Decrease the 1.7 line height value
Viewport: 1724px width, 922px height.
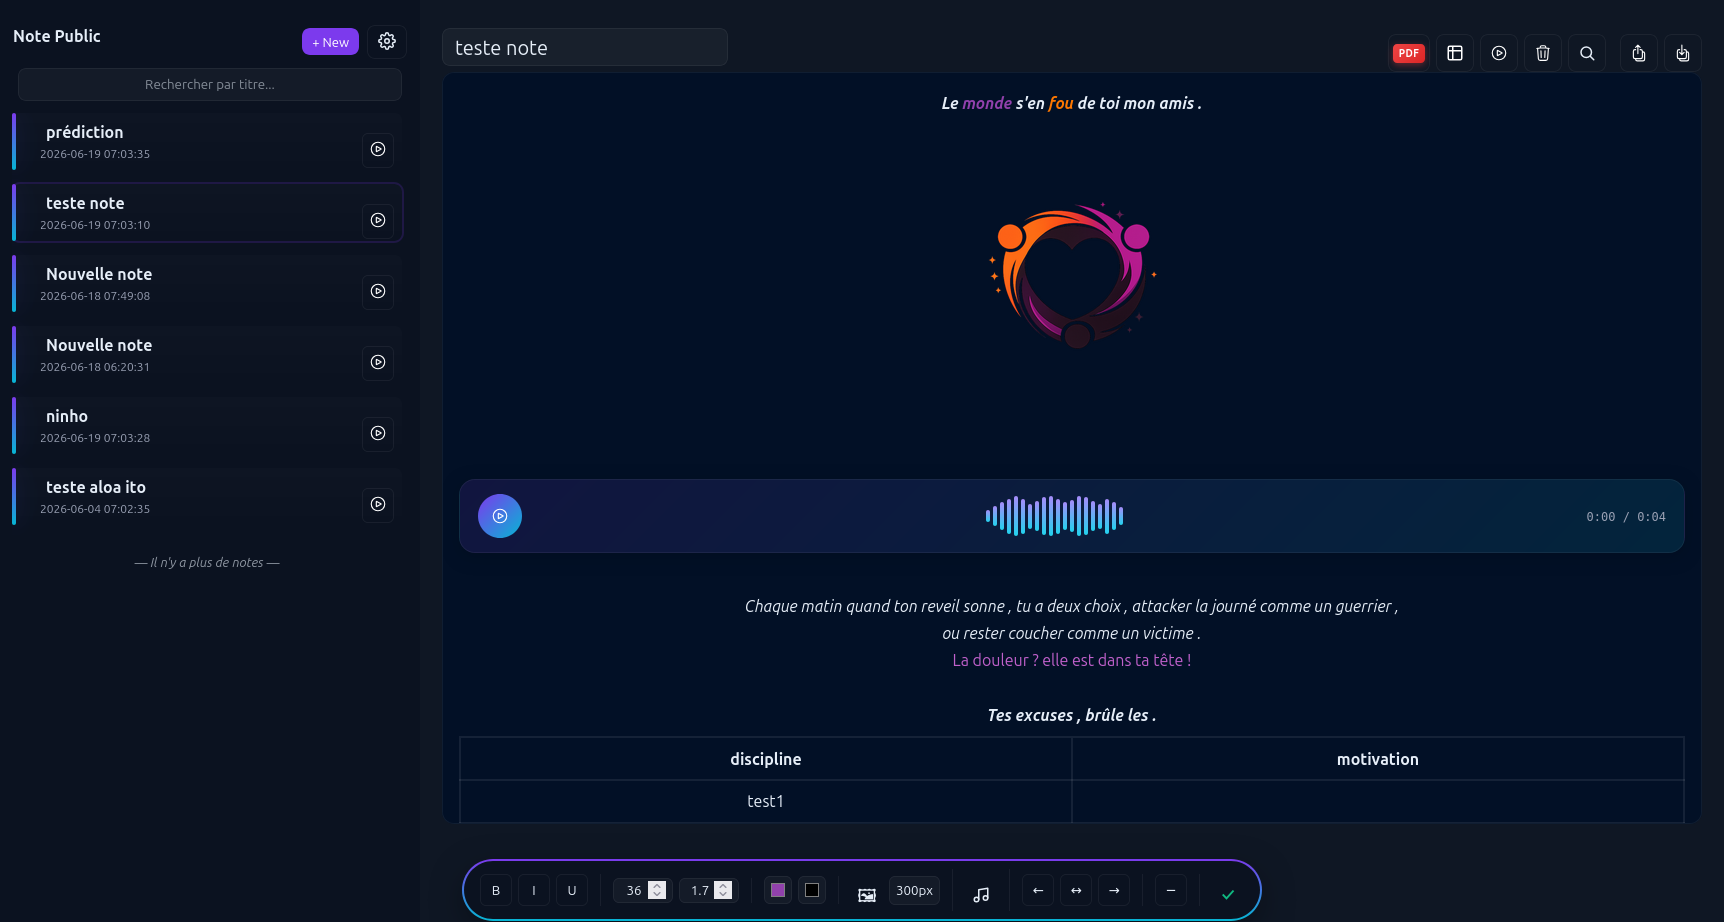point(723,895)
